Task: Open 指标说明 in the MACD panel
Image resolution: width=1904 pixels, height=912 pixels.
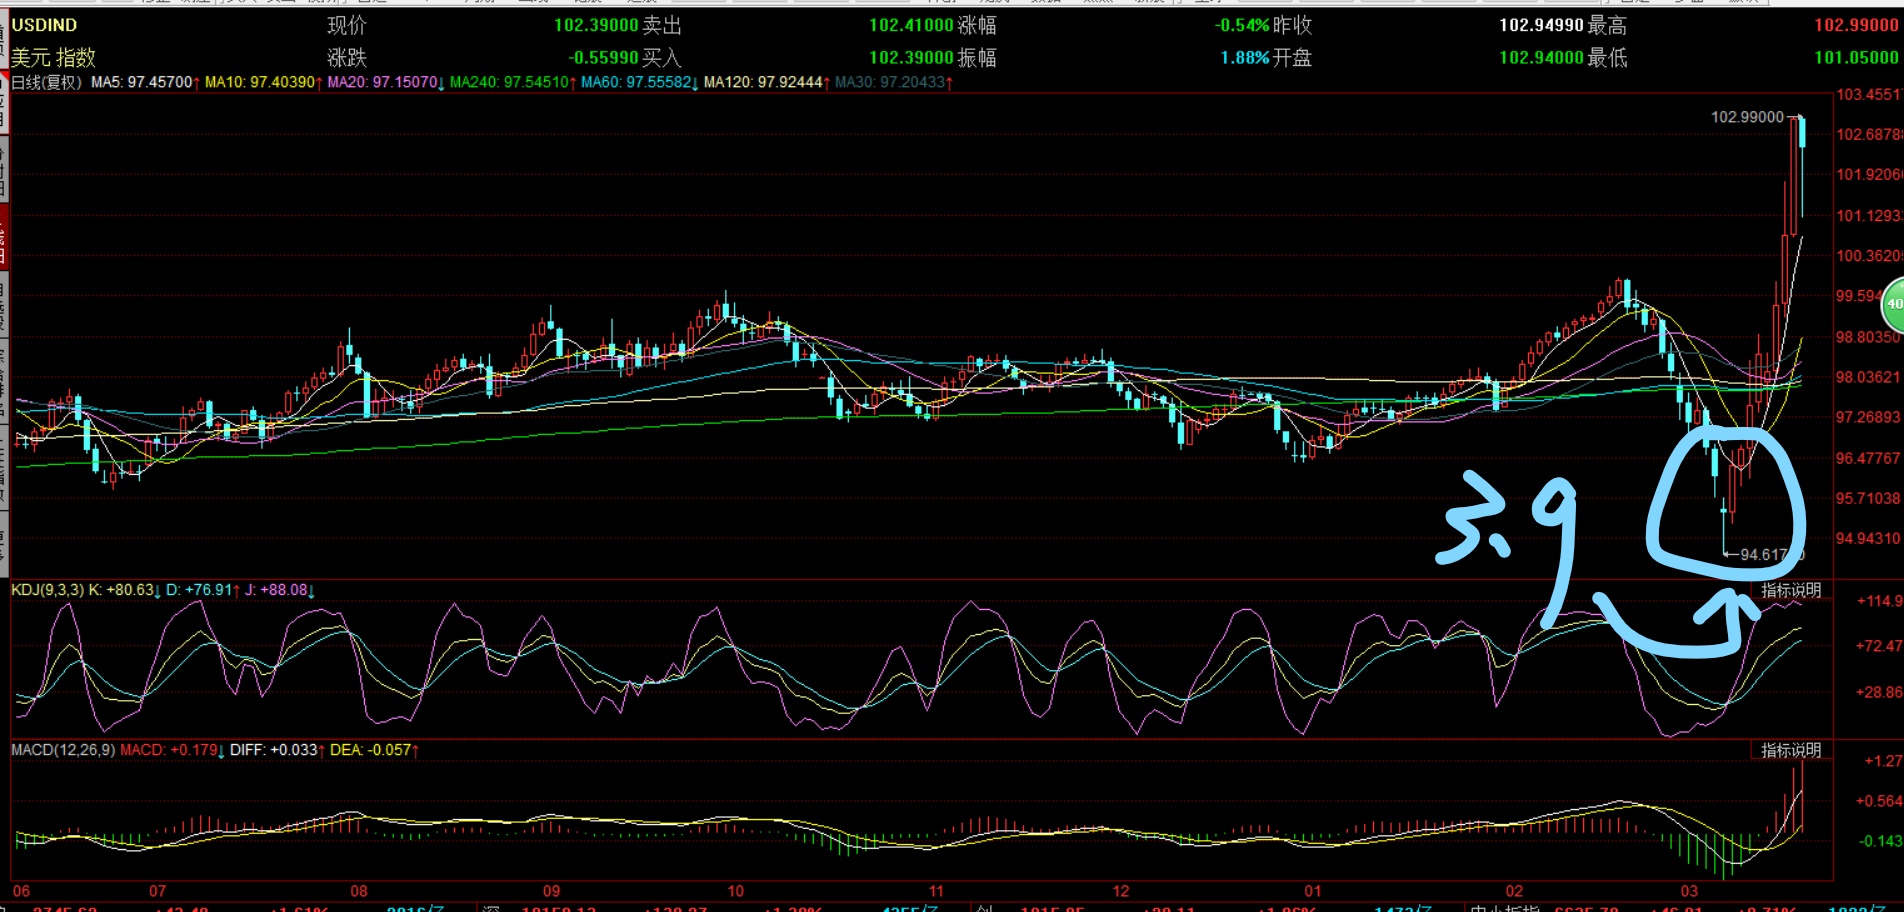Action: pyautogui.click(x=1790, y=750)
